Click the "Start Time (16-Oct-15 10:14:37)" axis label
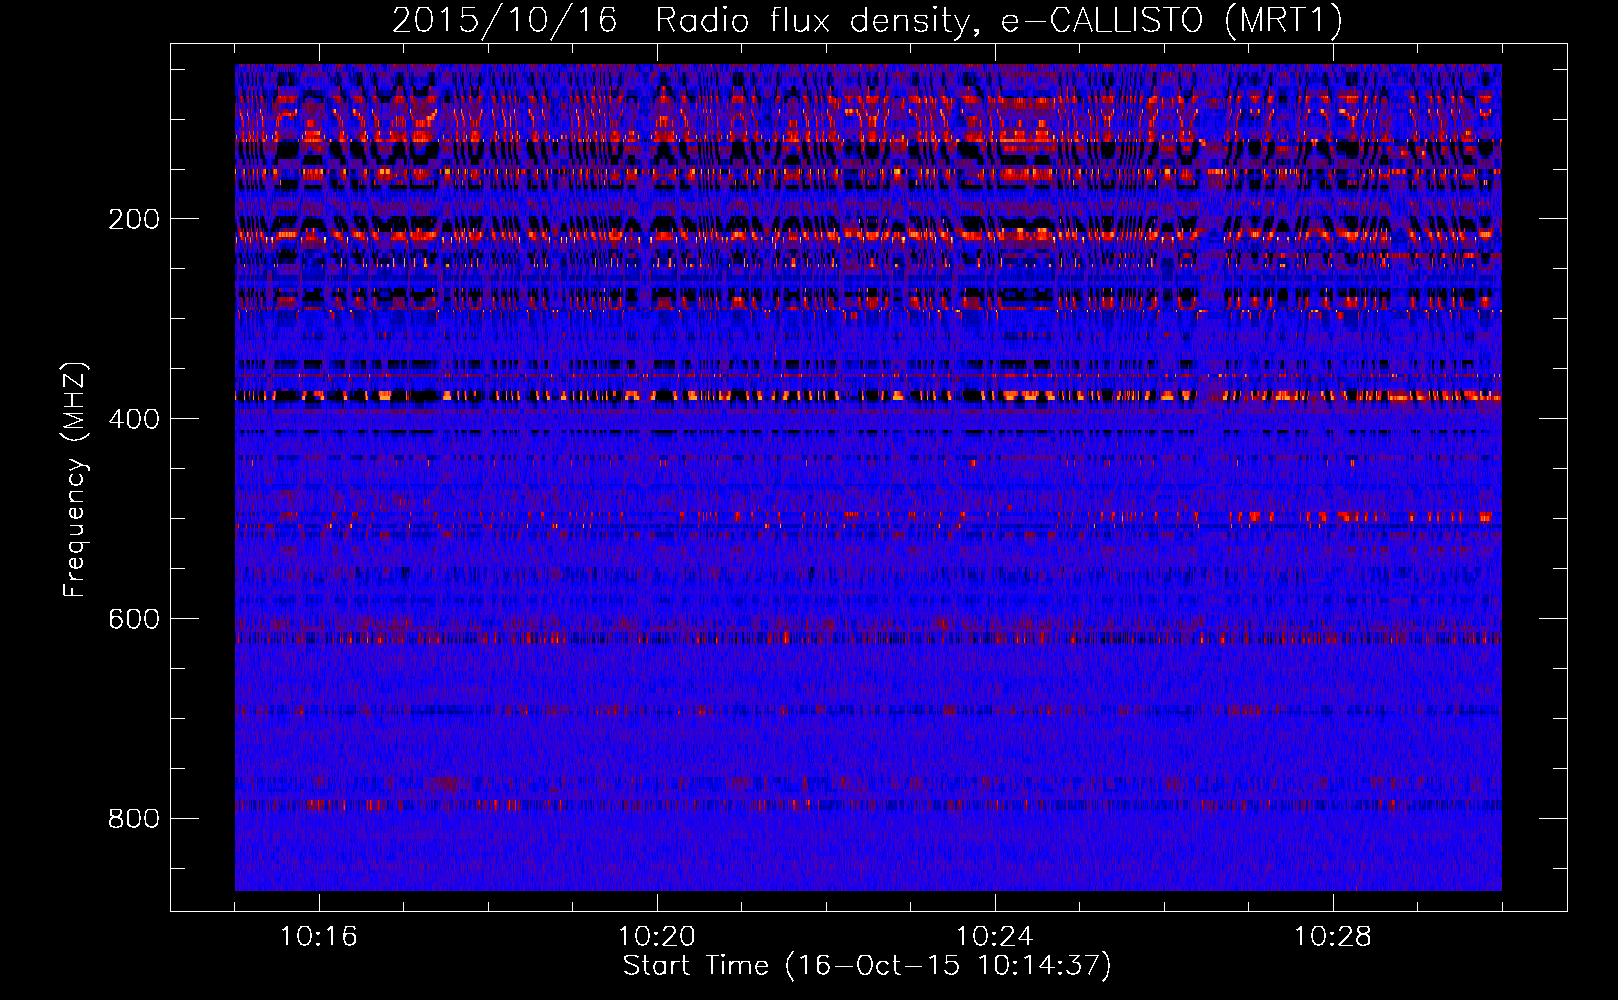This screenshot has height=1000, width=1618. [x=867, y=966]
